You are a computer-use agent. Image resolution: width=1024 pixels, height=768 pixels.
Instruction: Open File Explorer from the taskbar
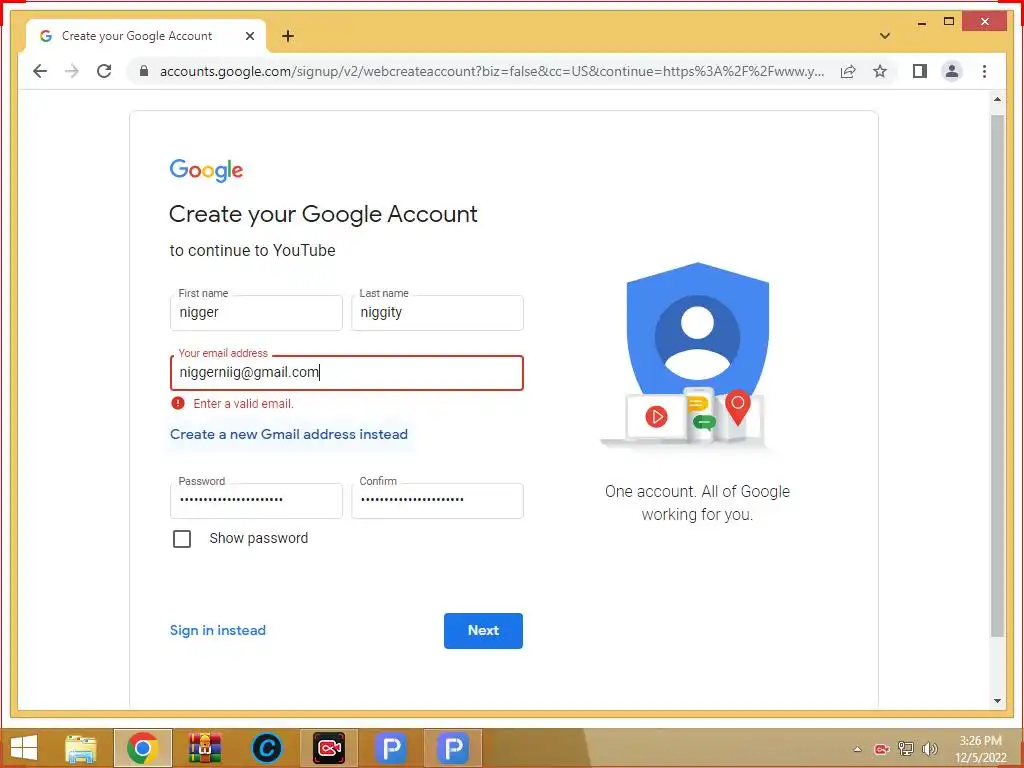pos(81,748)
